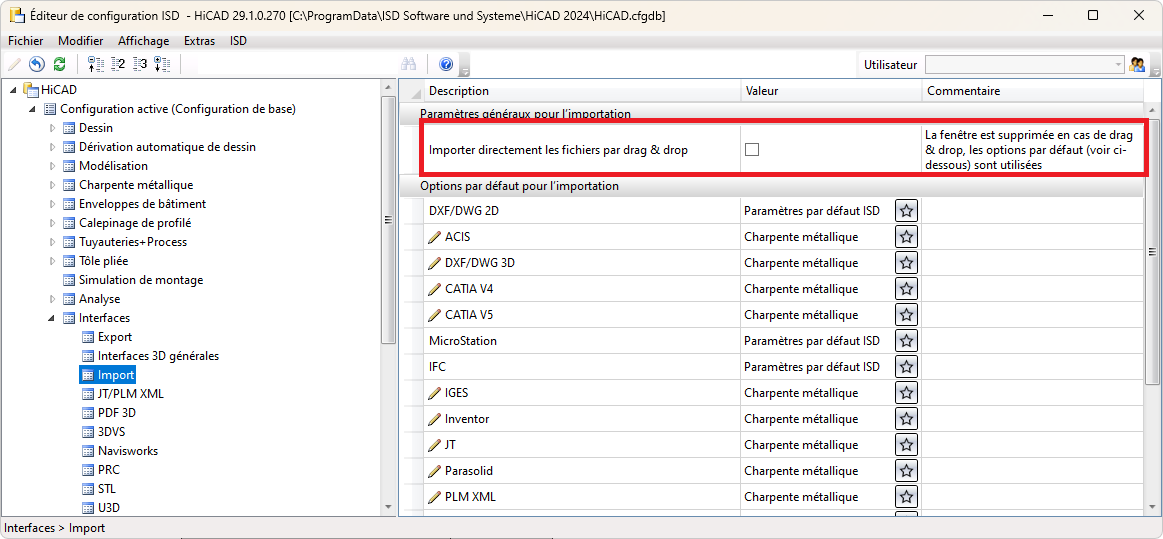Open help via blue question mark icon

click(x=446, y=65)
